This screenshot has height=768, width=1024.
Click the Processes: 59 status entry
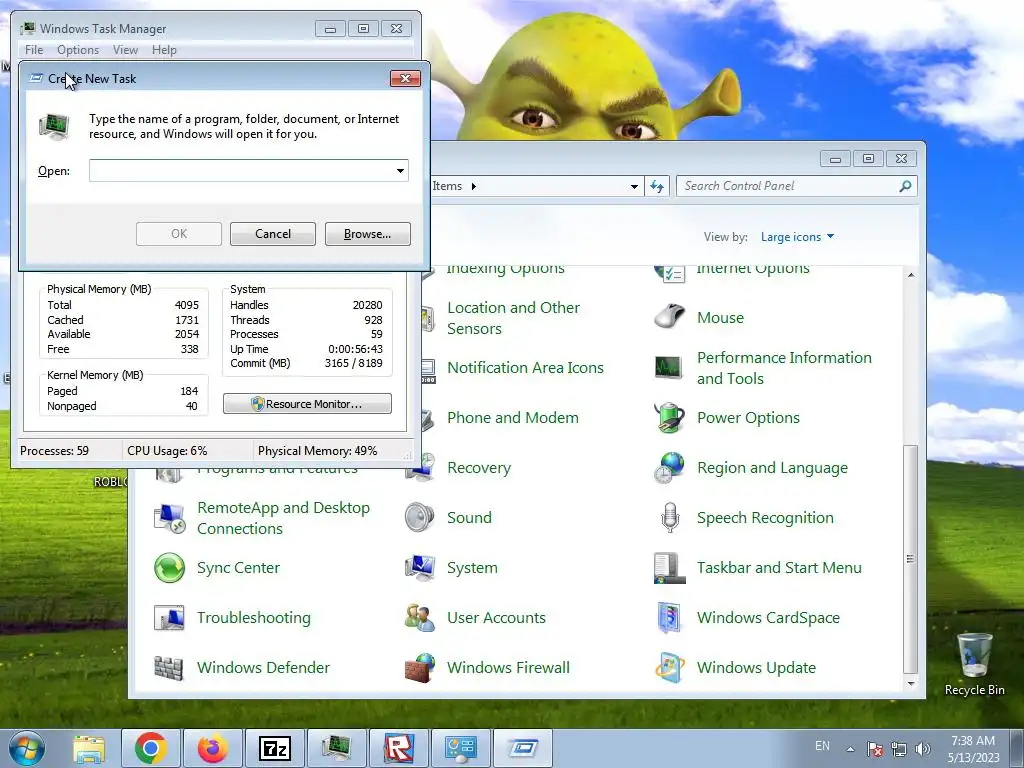click(54, 451)
